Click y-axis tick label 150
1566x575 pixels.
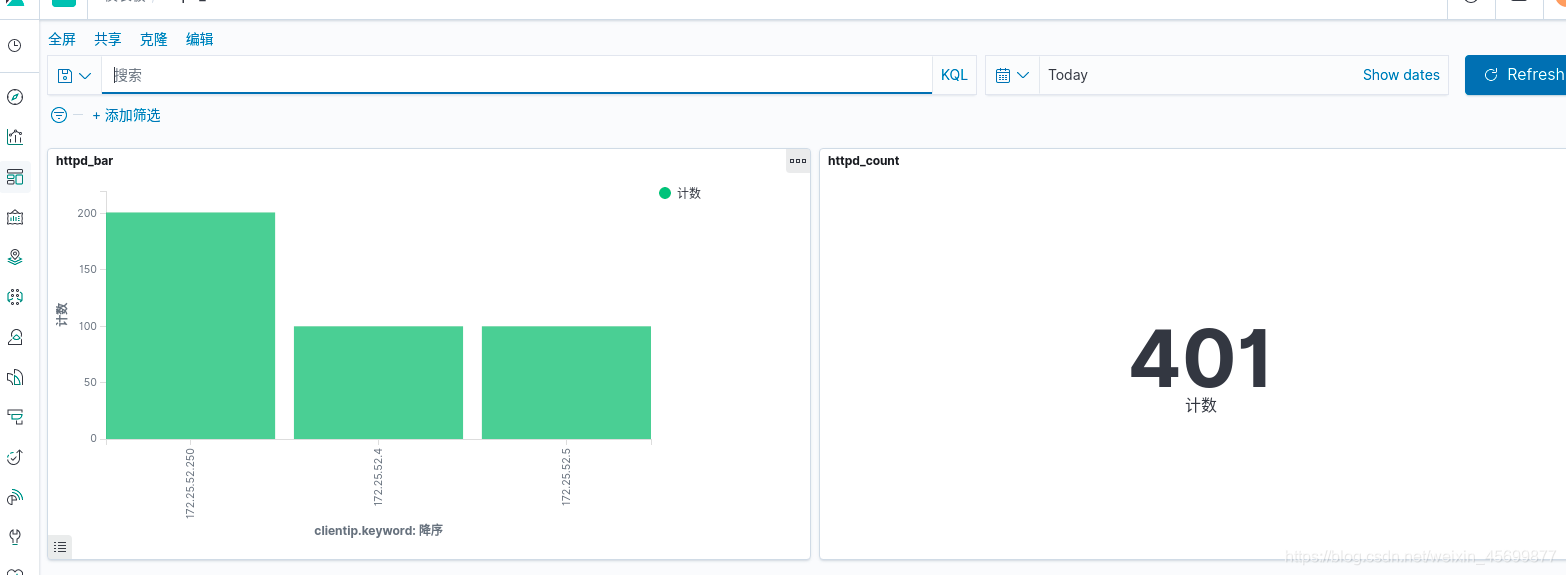pos(87,269)
